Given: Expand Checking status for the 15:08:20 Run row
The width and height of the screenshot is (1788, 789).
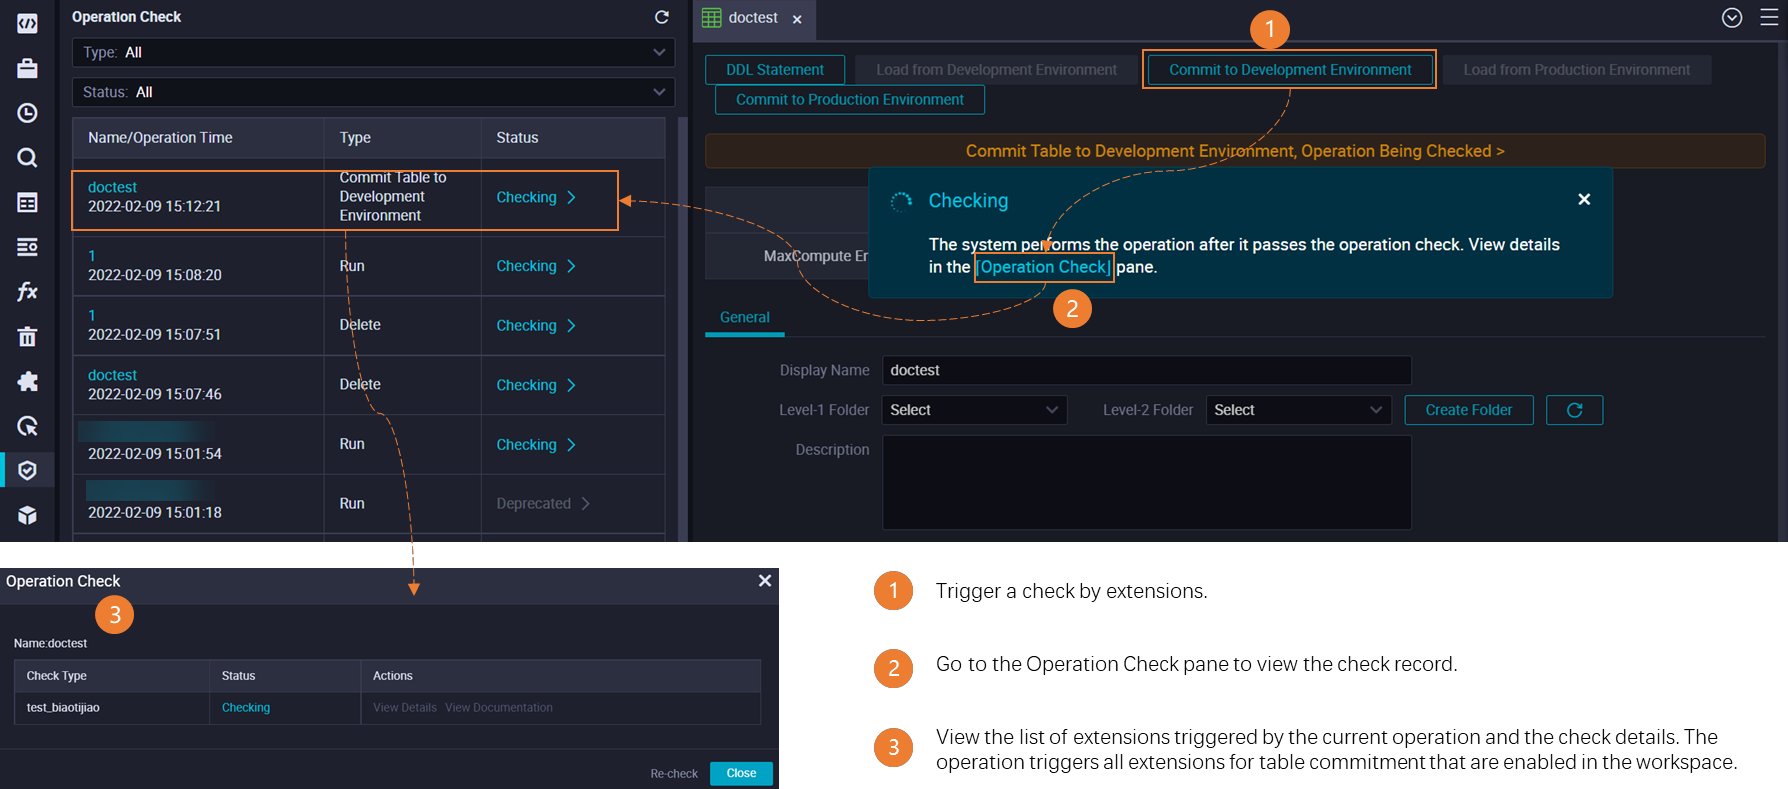Looking at the screenshot, I should click(536, 266).
